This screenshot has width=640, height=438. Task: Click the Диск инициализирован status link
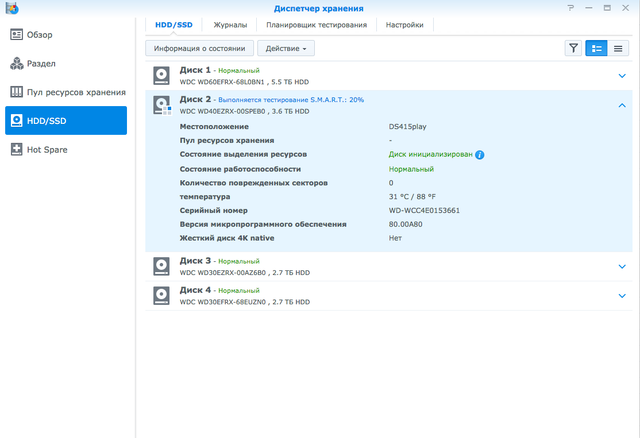[430, 154]
